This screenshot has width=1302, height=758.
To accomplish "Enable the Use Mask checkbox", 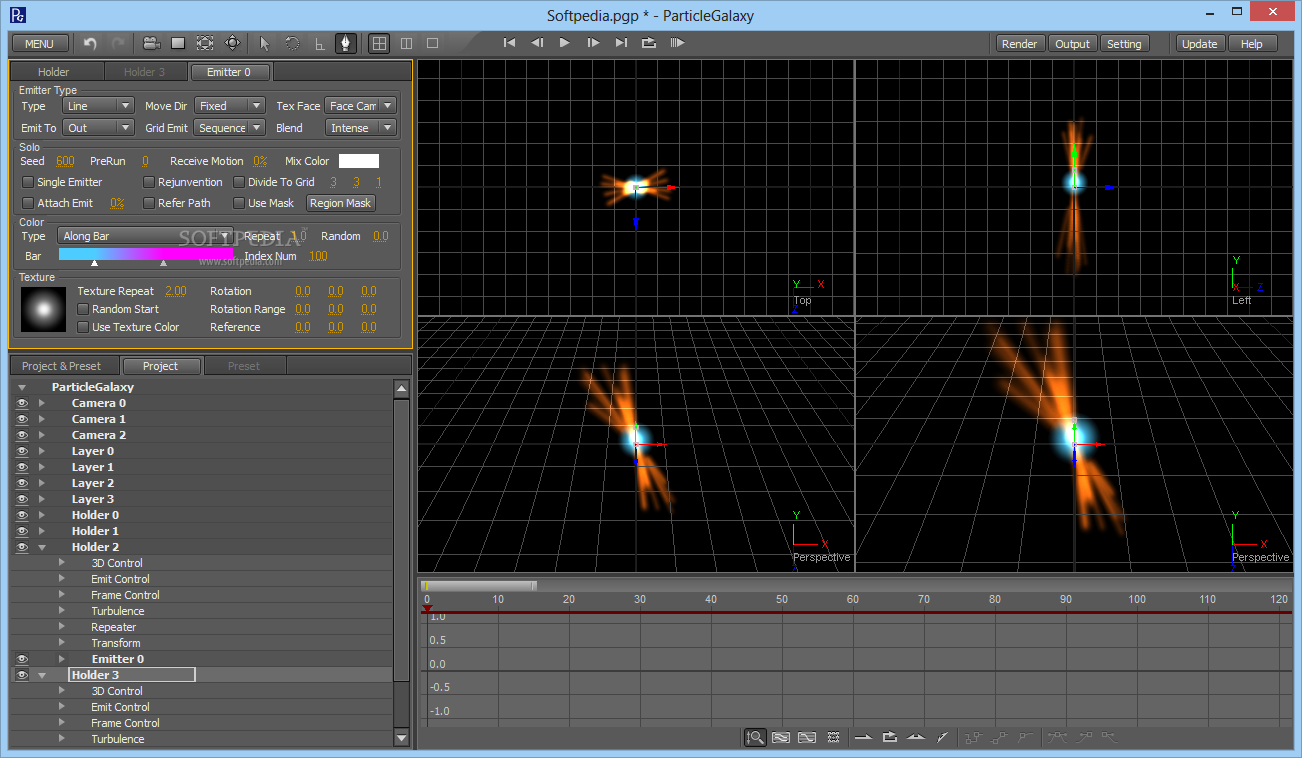I will pos(239,203).
